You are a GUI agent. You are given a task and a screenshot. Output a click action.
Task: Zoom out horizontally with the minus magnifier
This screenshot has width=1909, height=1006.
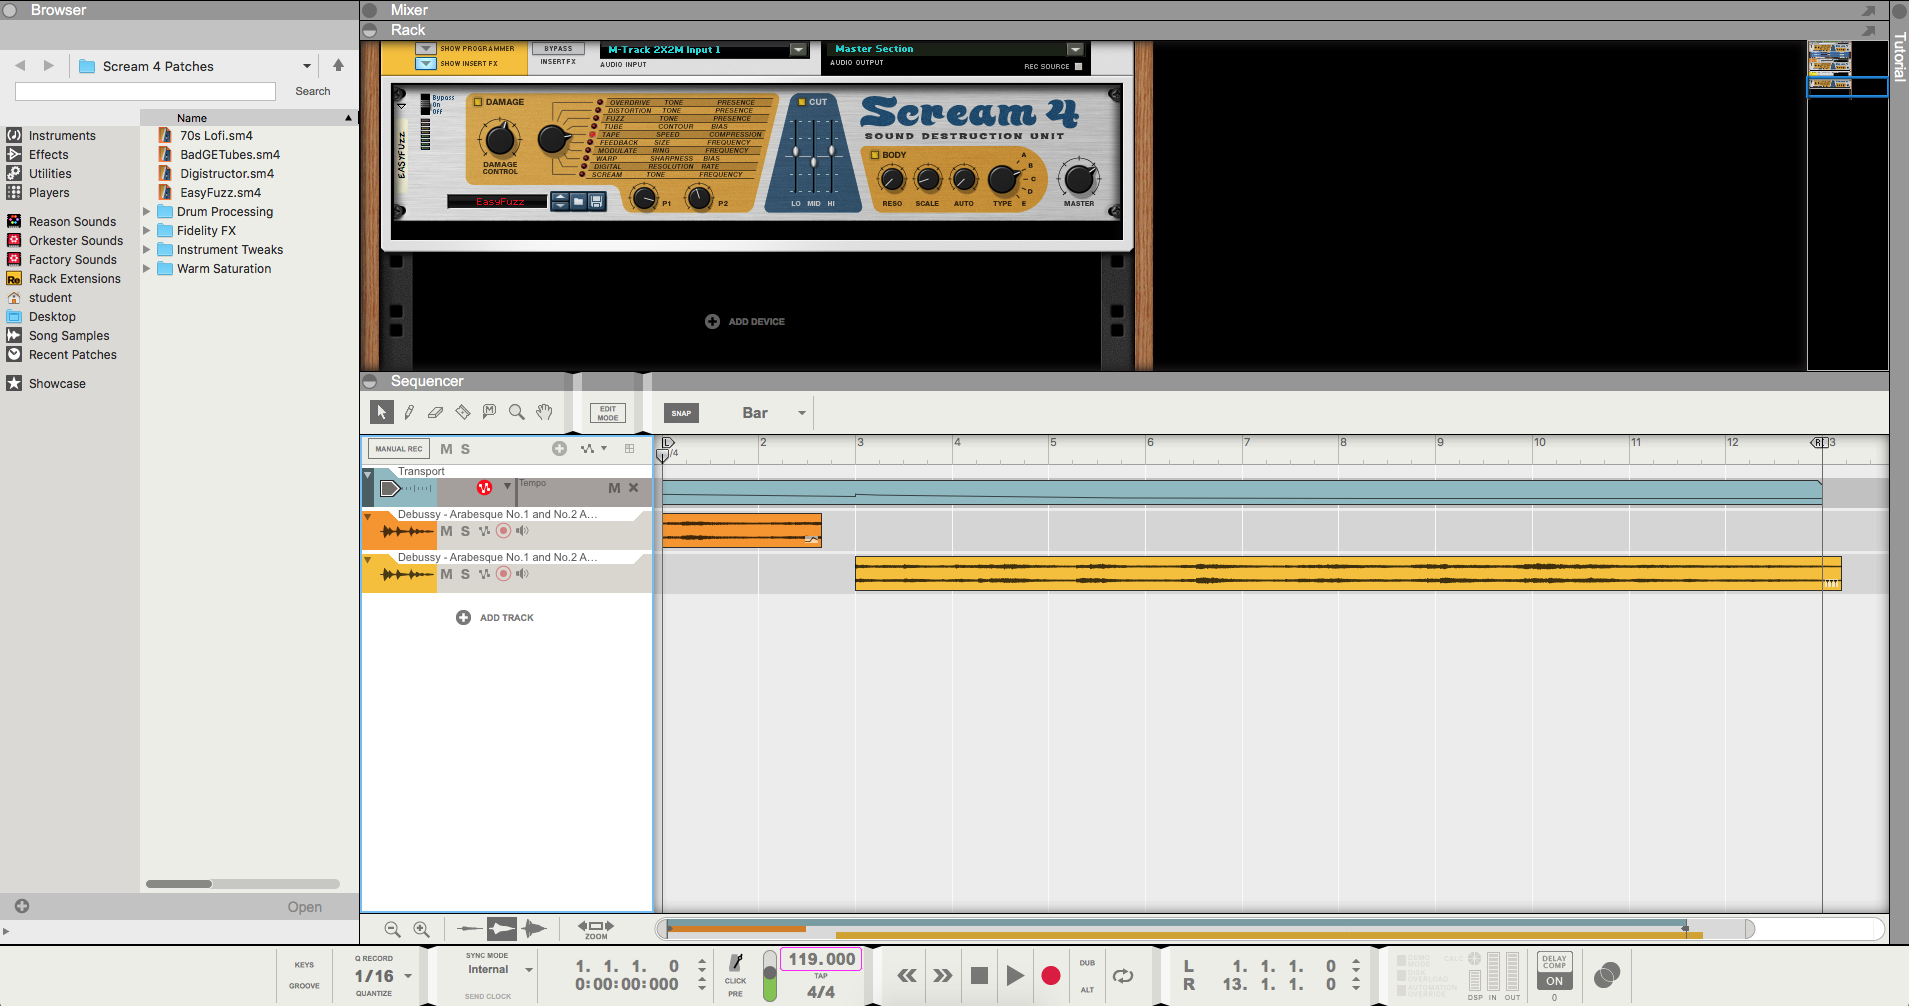click(392, 929)
